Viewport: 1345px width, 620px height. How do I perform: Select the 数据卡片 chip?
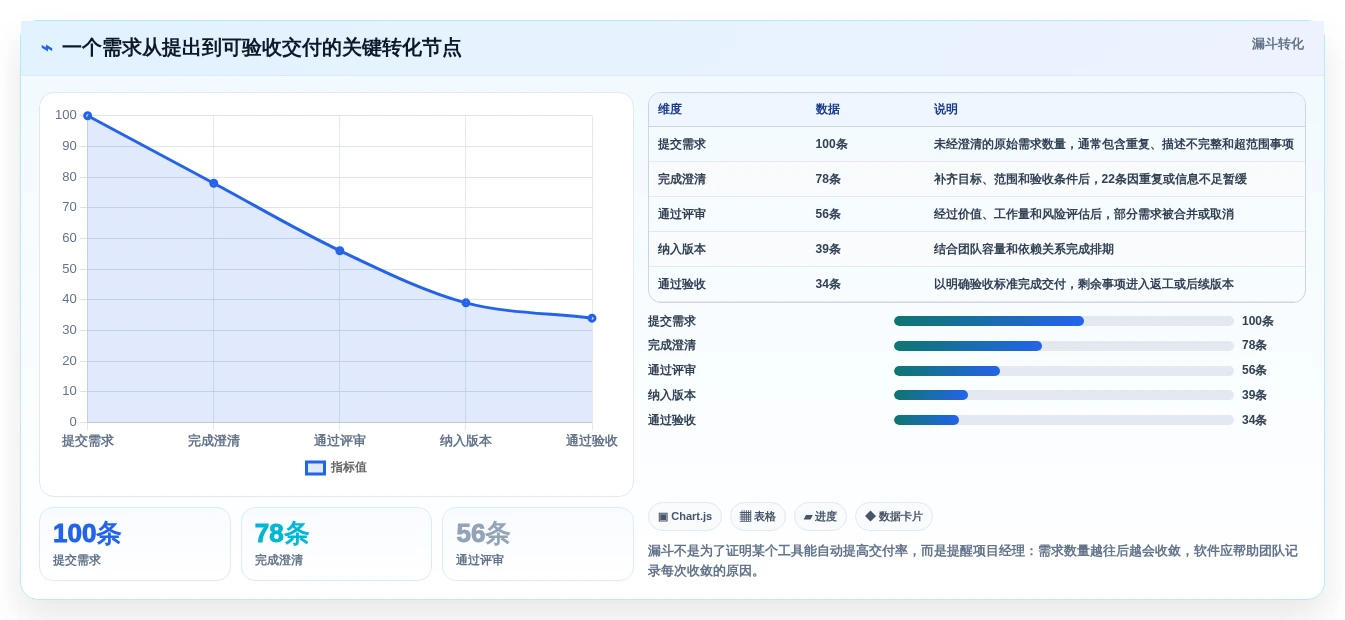(x=894, y=516)
